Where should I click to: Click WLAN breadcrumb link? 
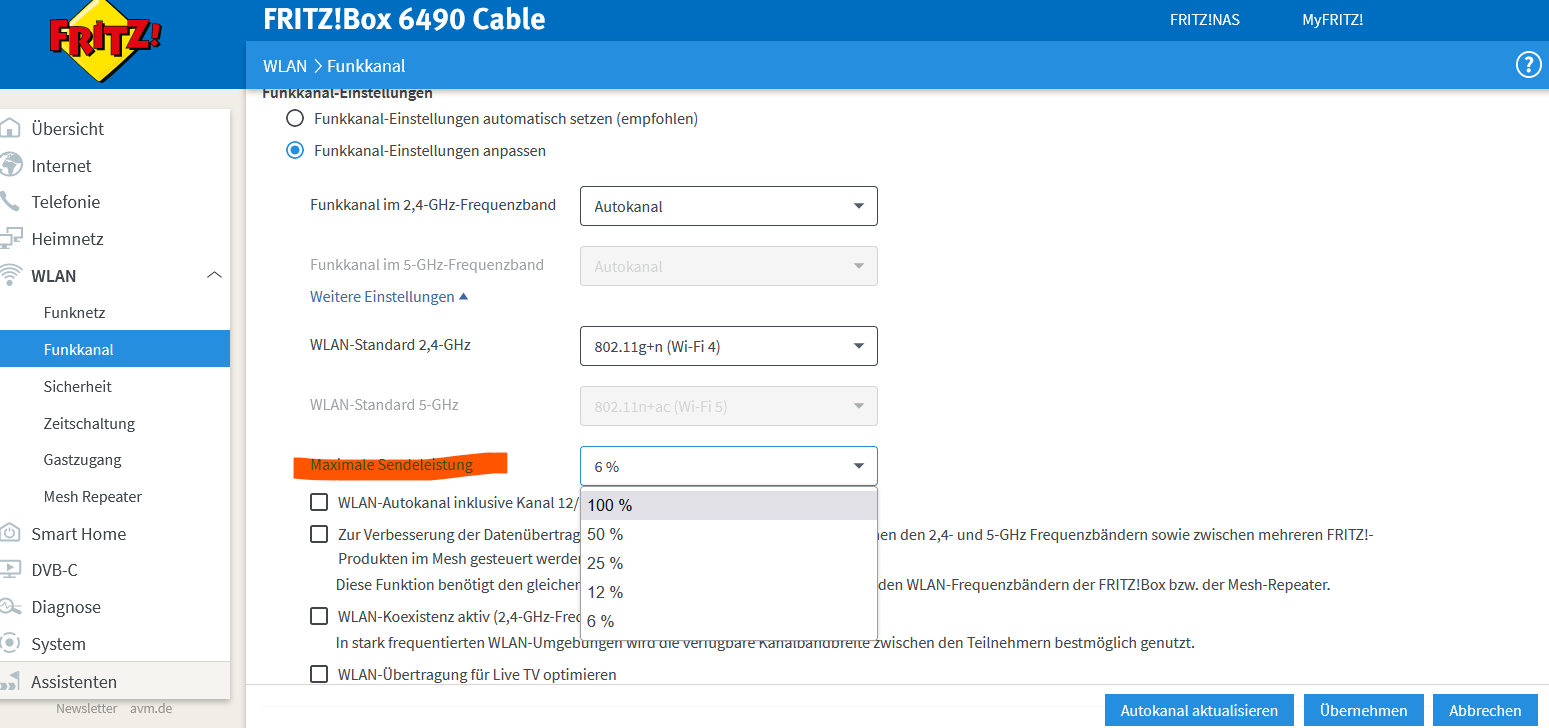tap(285, 66)
